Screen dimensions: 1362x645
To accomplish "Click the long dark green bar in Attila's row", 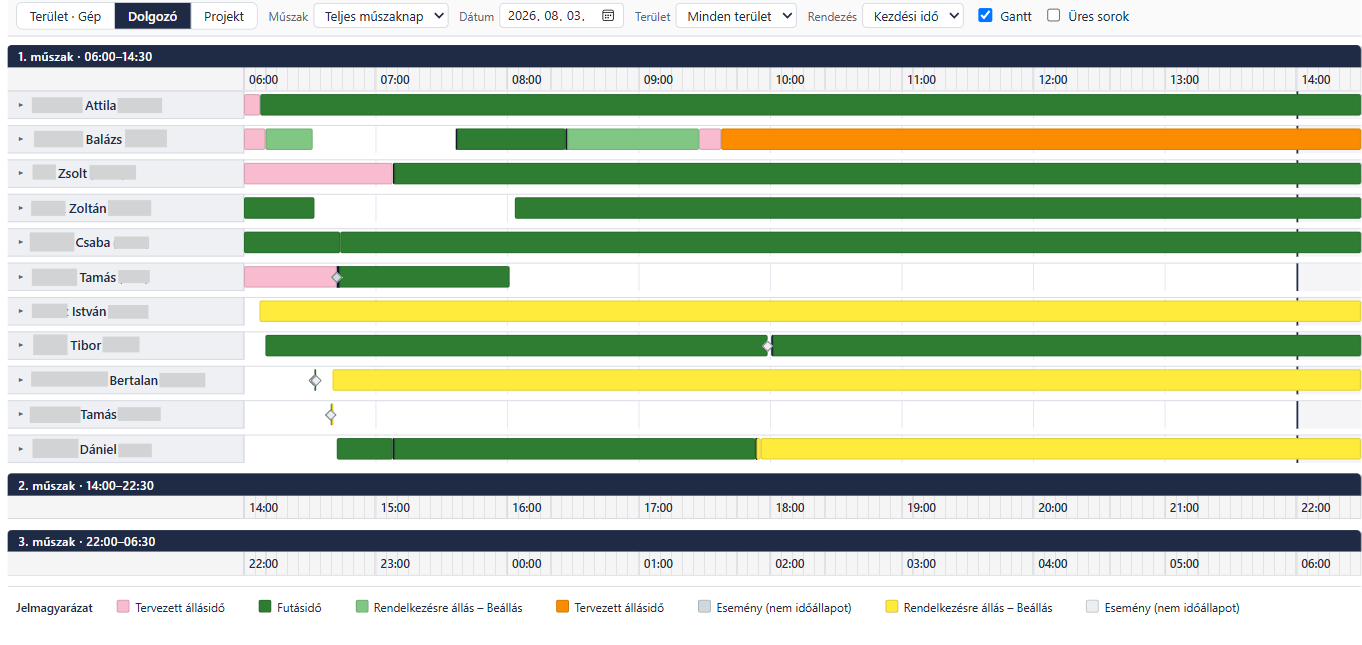I will pyautogui.click(x=810, y=105).
